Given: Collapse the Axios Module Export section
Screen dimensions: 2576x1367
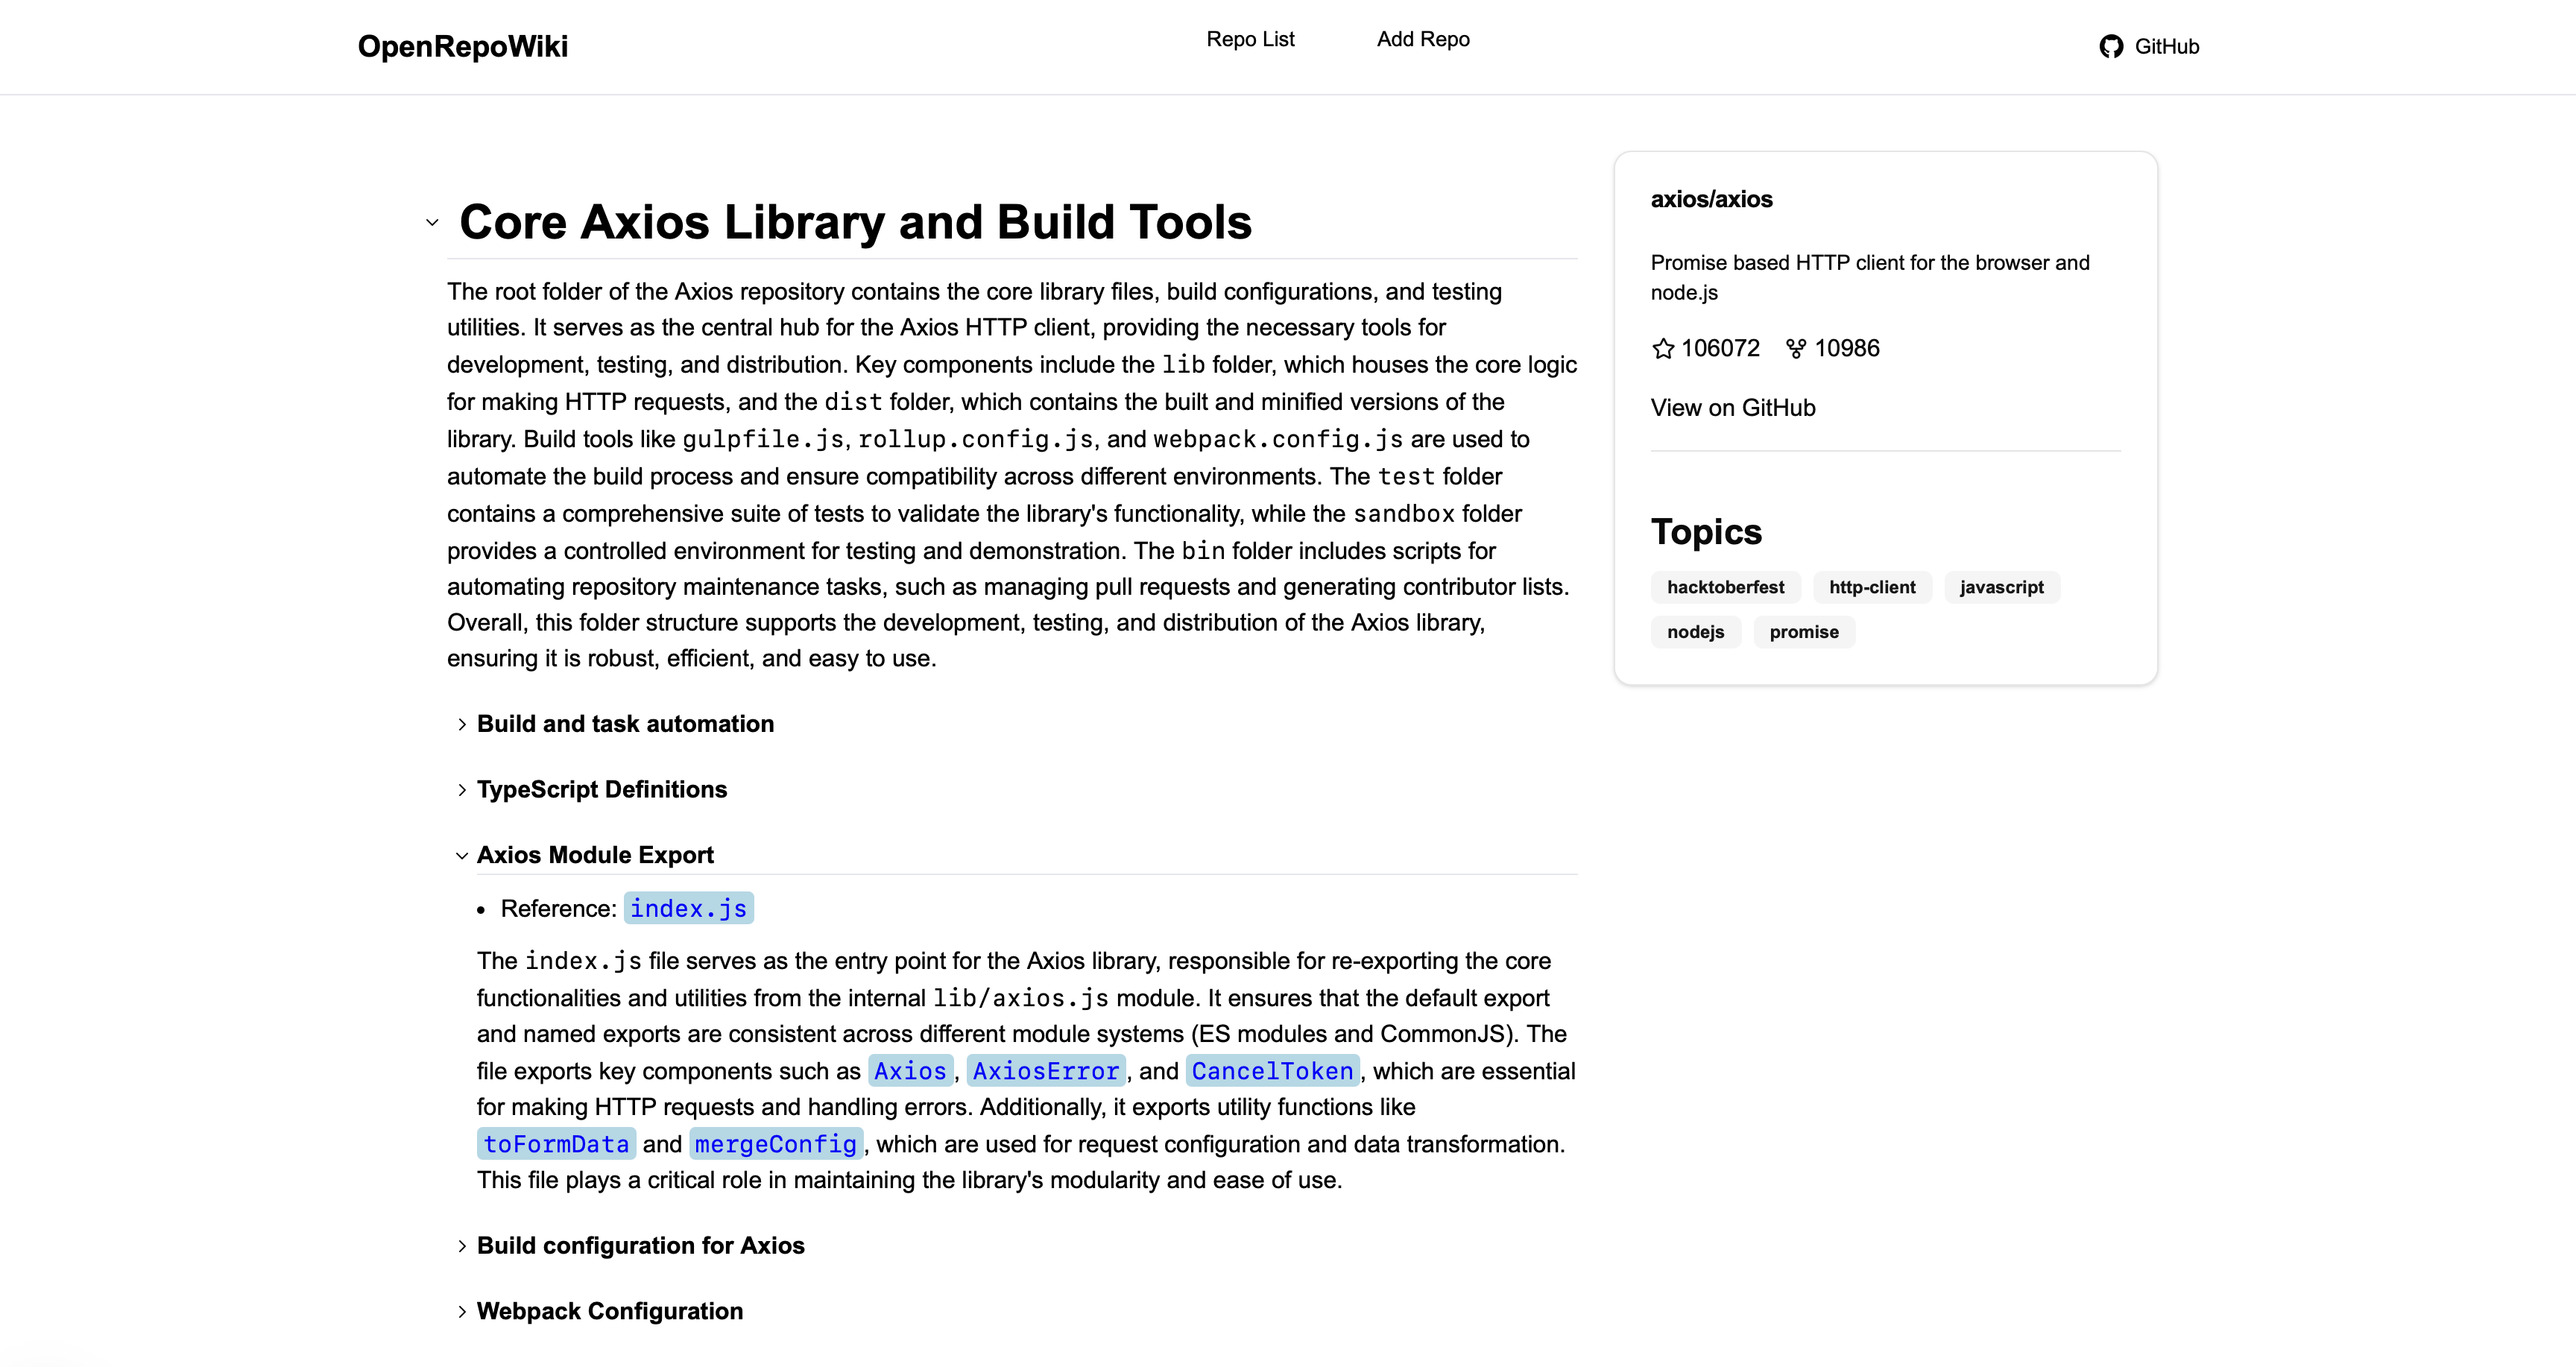Looking at the screenshot, I should click(462, 856).
